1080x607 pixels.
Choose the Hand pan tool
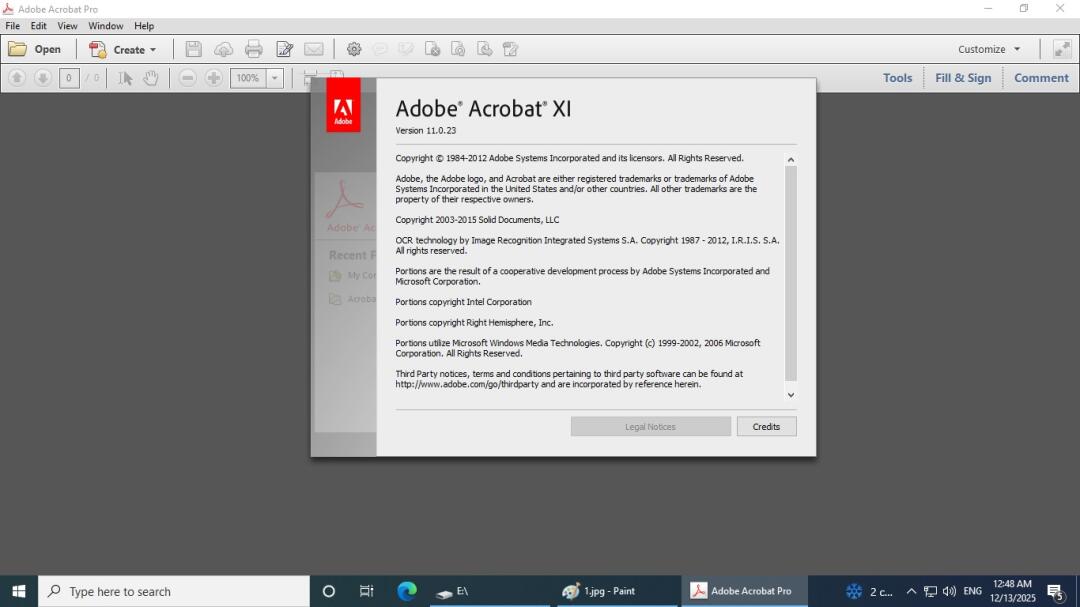pos(151,78)
